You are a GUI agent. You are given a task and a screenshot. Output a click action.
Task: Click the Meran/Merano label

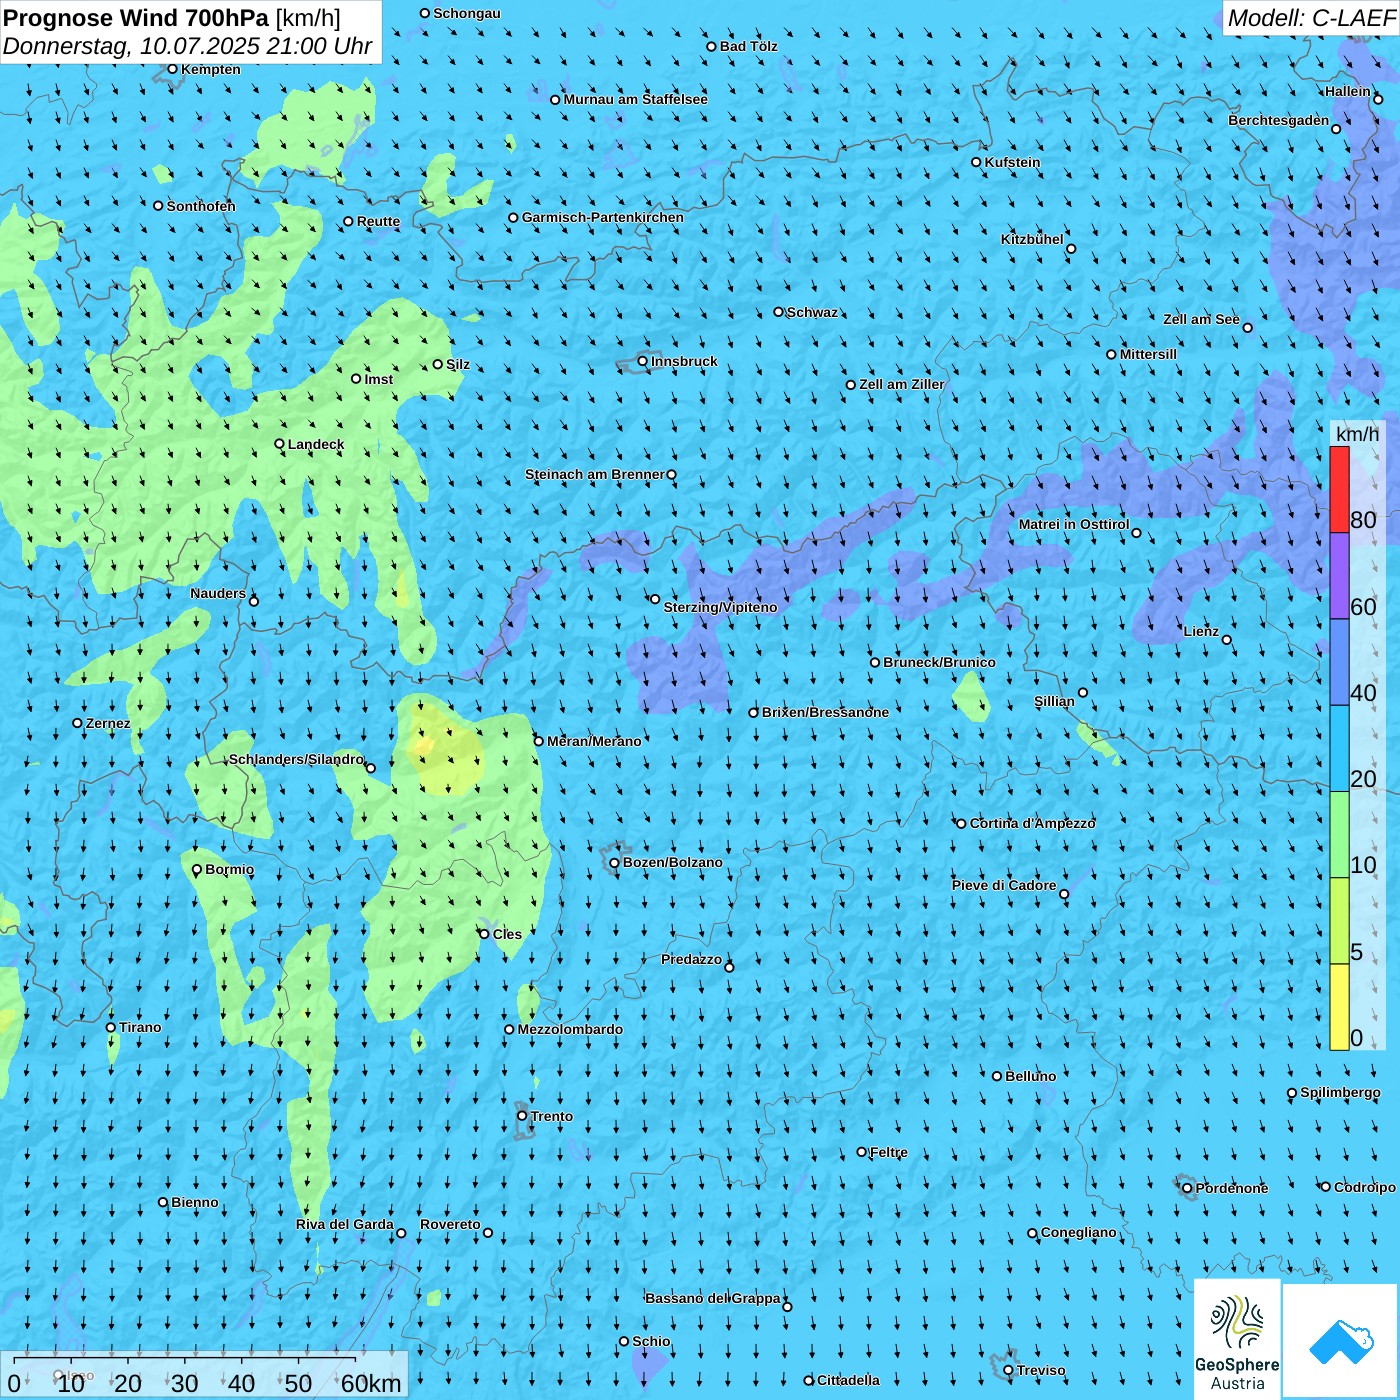point(594,741)
